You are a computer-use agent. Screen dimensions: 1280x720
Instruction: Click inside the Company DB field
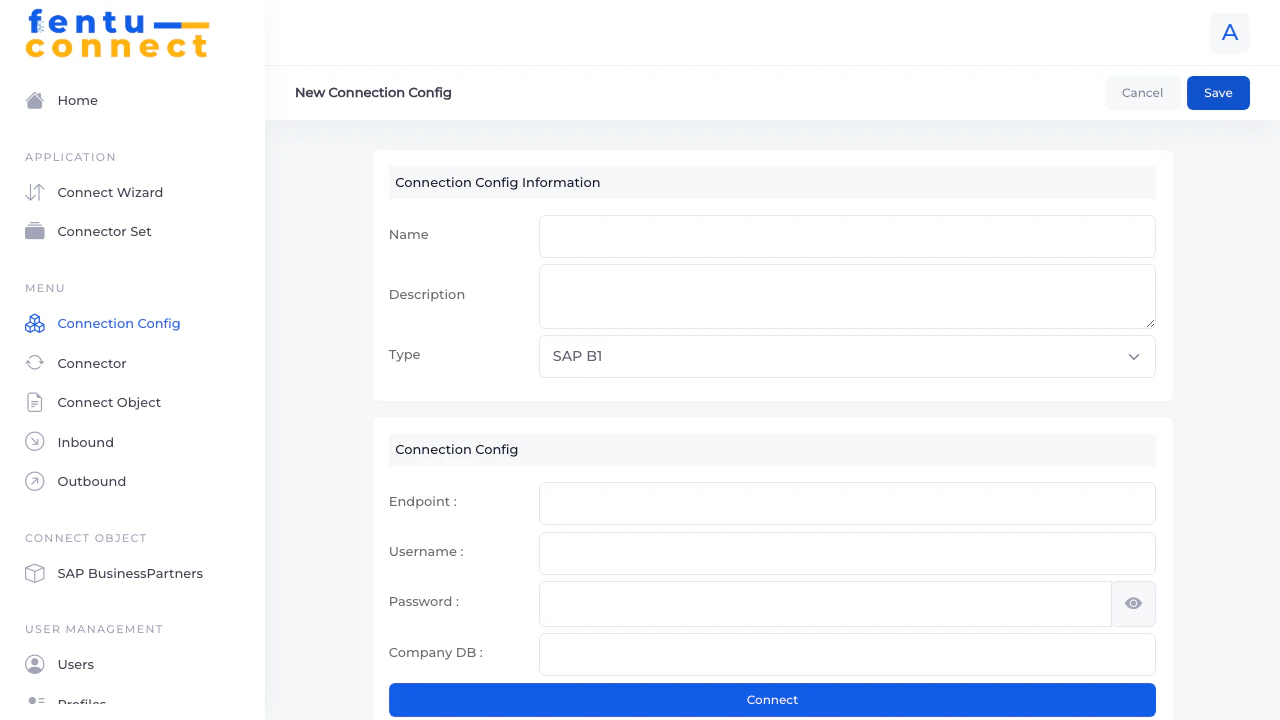[847, 654]
